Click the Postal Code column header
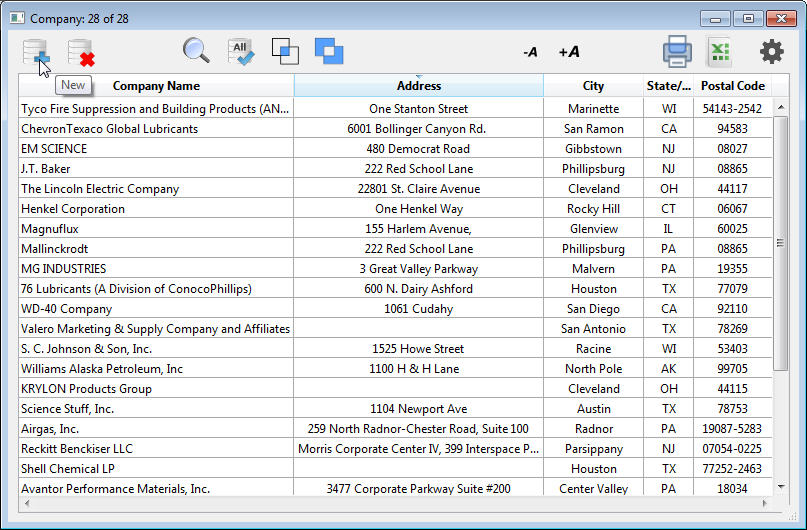 732,86
